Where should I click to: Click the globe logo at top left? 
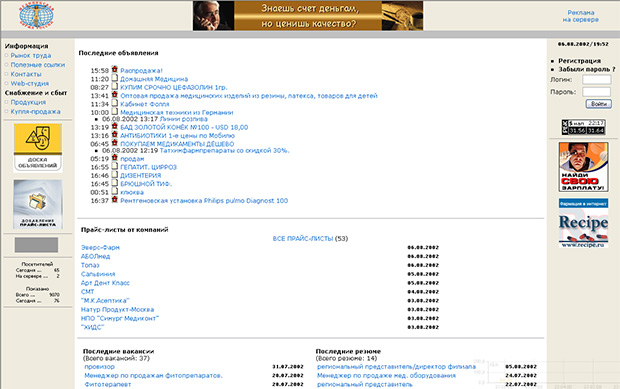point(36,15)
